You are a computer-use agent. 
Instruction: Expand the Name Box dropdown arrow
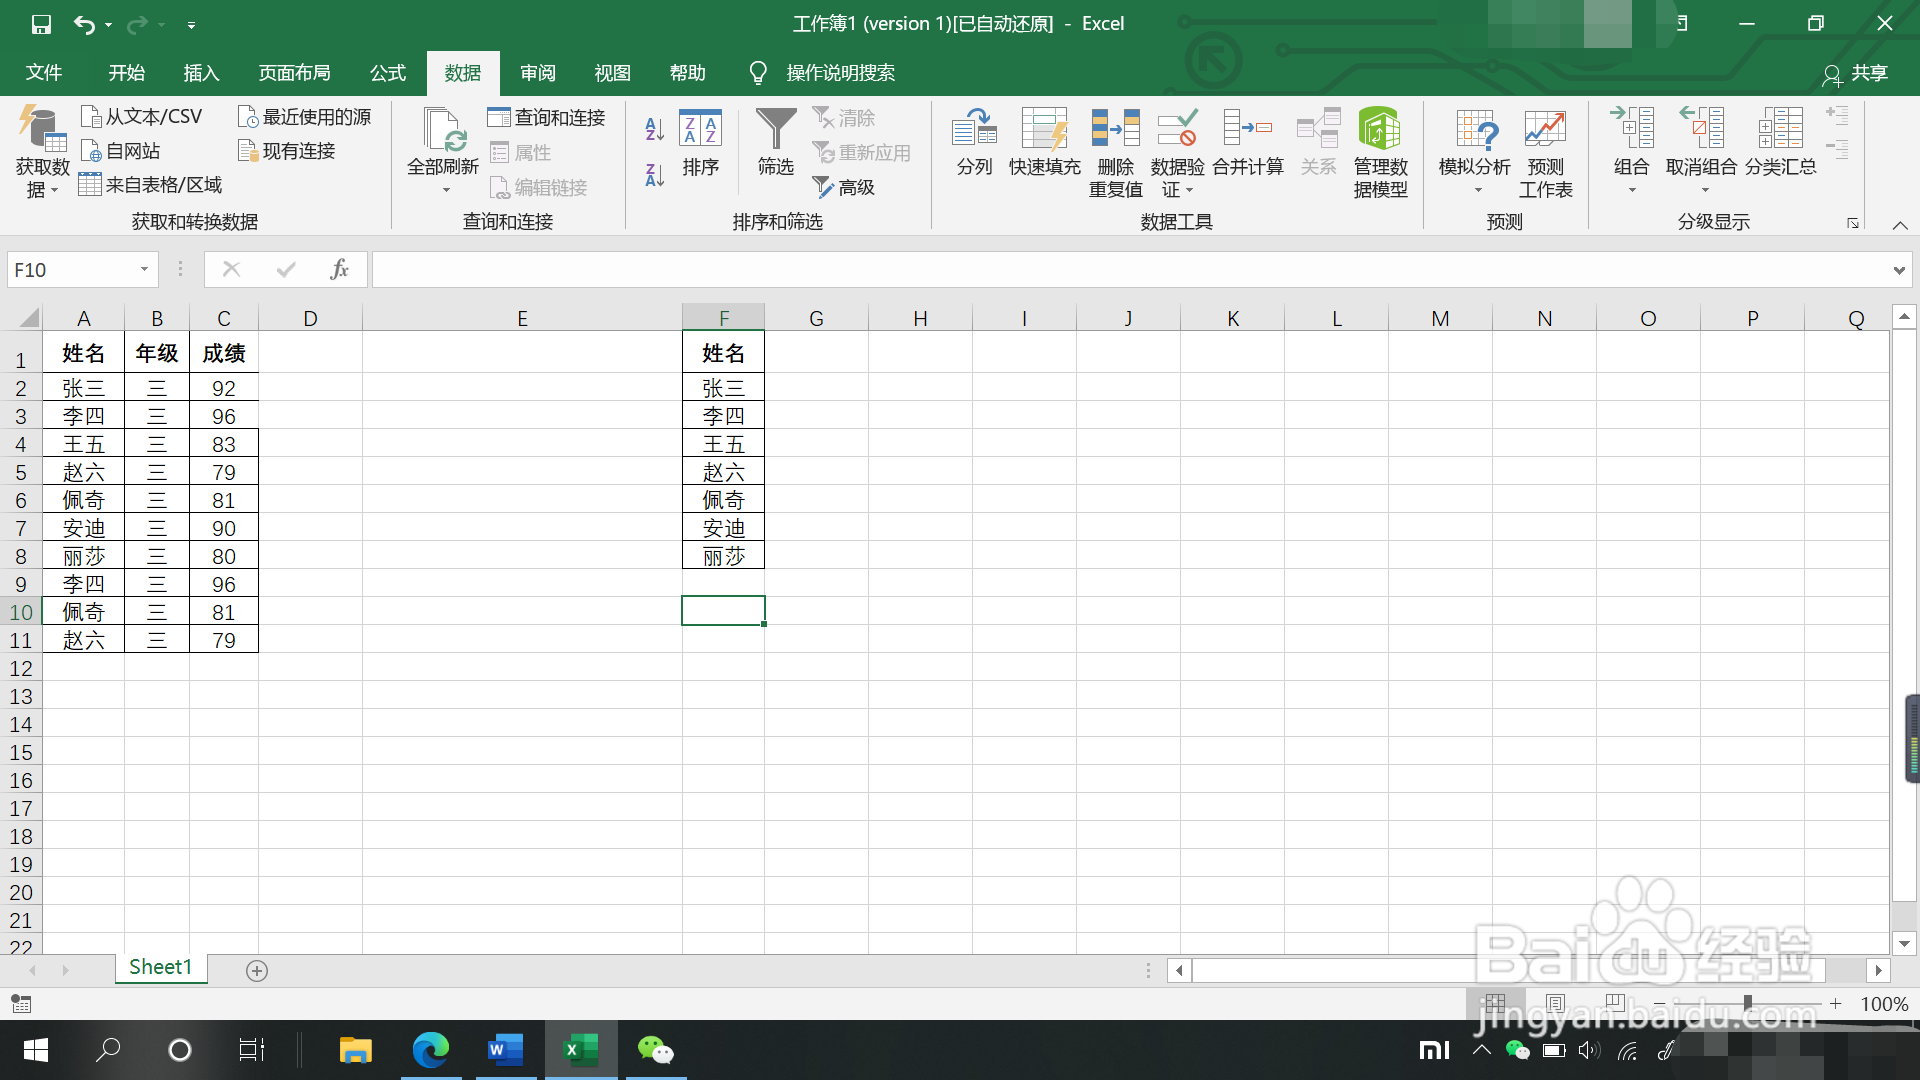(144, 269)
